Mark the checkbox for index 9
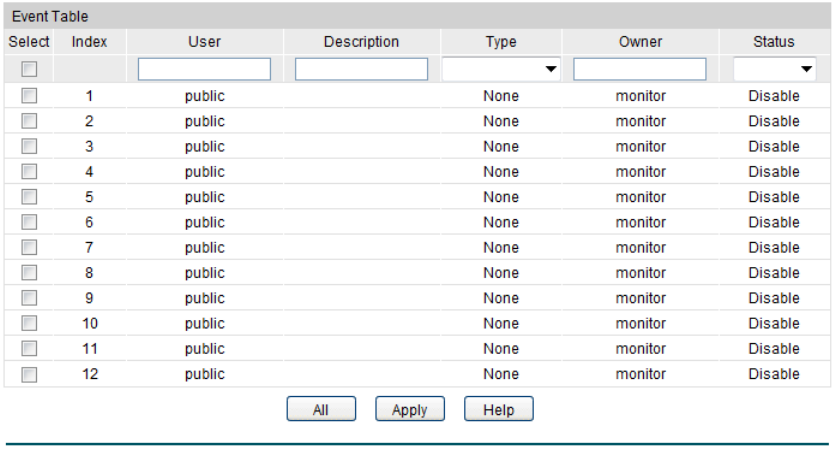Viewport: 835px width, 449px height. (29, 298)
